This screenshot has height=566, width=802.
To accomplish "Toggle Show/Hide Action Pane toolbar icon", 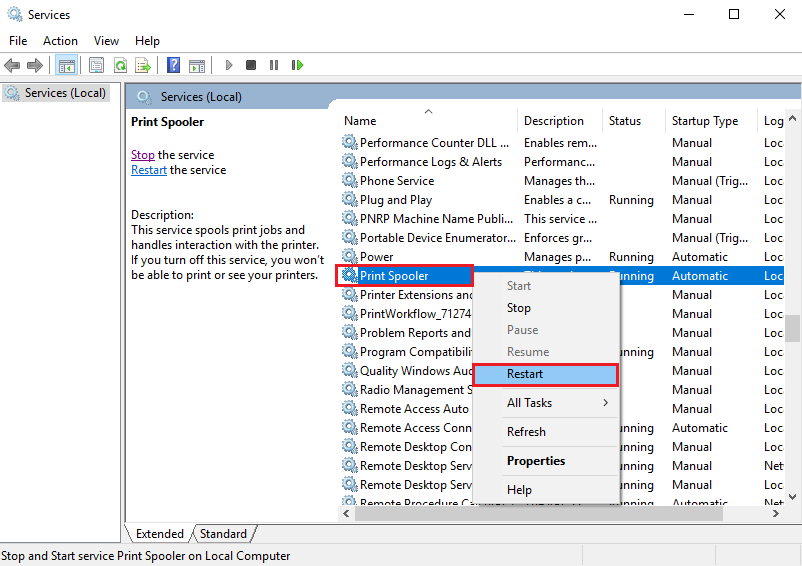I will 197,65.
